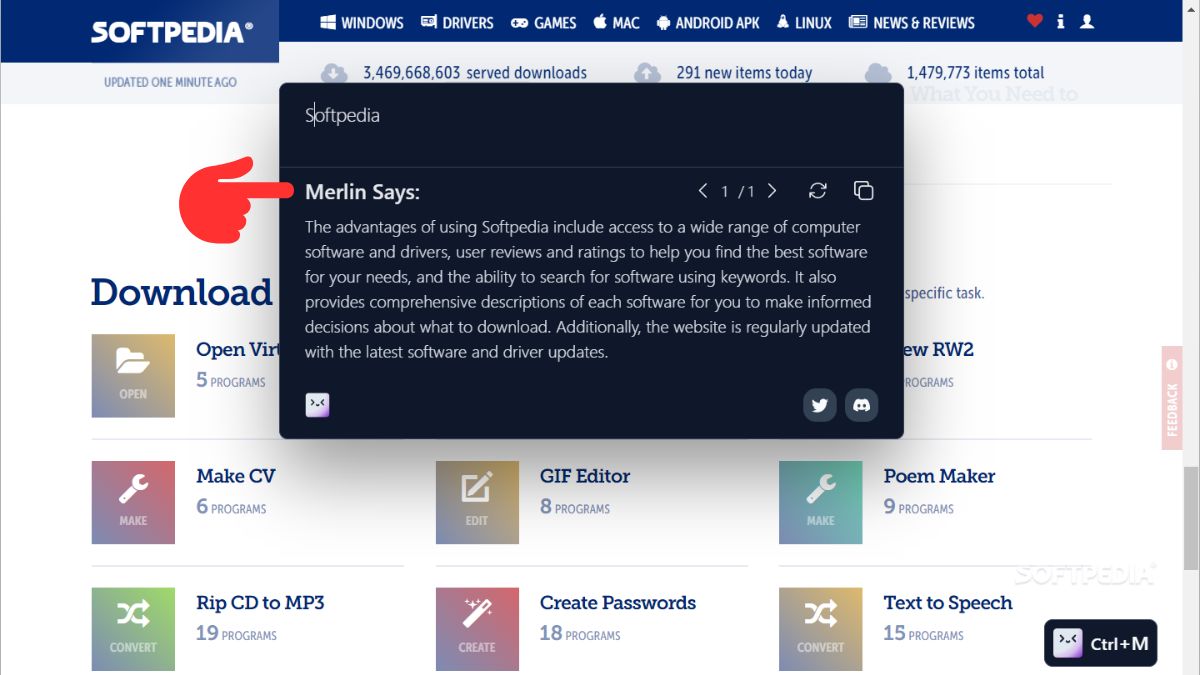Open the Poem Maker link
1200x675 pixels.
939,476
